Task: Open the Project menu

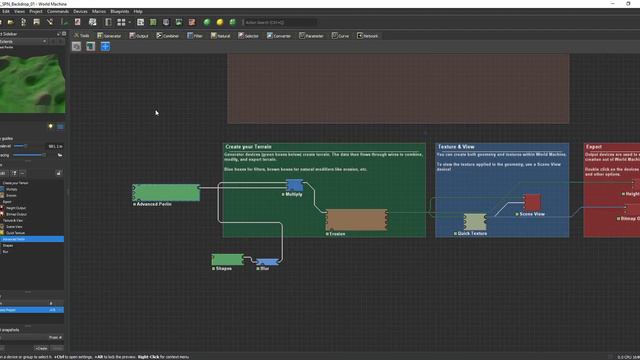Action: [36, 11]
